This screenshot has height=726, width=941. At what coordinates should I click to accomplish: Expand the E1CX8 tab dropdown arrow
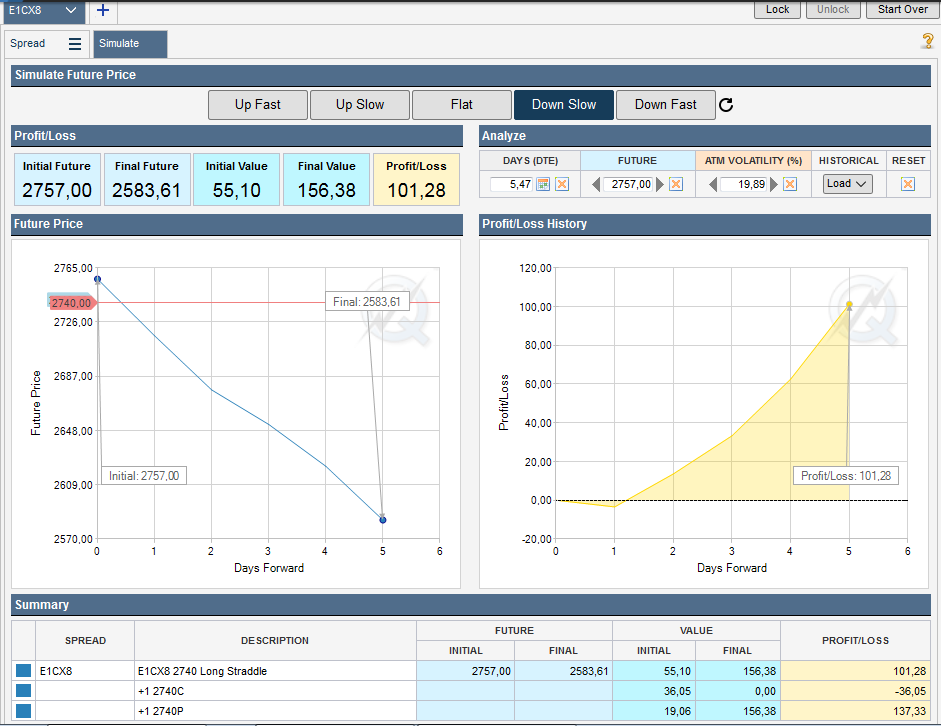(70, 10)
